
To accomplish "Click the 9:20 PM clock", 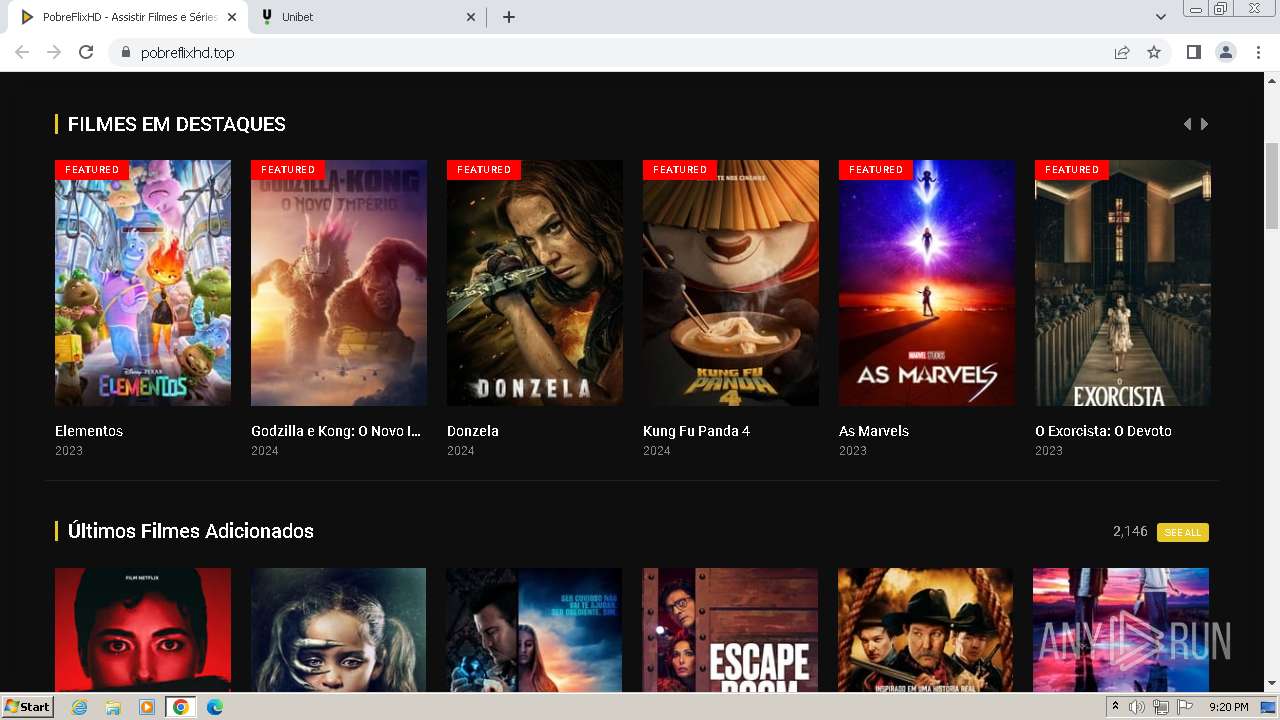I will 1228,707.
